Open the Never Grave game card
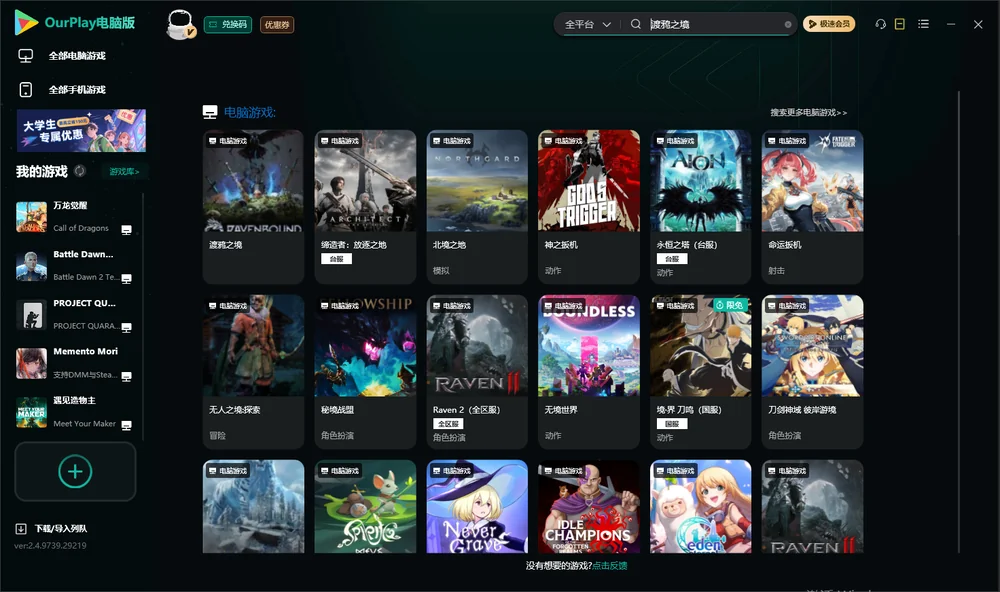Viewport: 1000px width, 592px height. point(477,507)
